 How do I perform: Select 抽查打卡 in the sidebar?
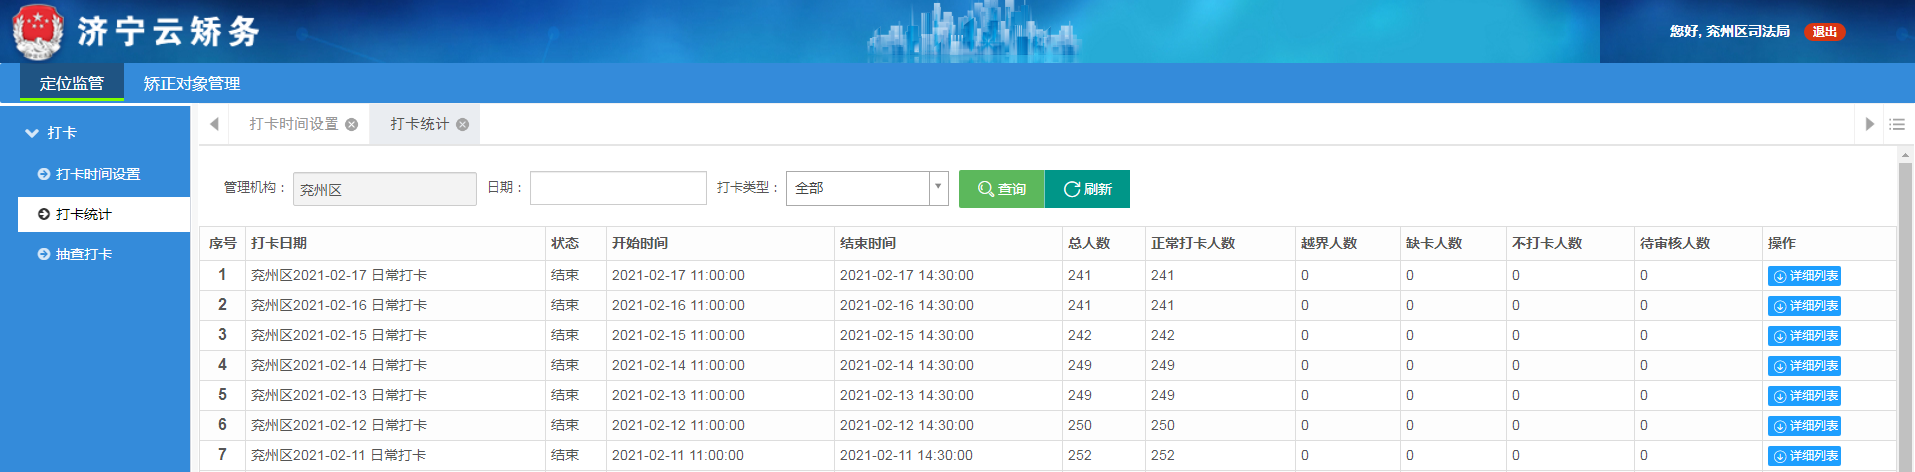click(83, 254)
